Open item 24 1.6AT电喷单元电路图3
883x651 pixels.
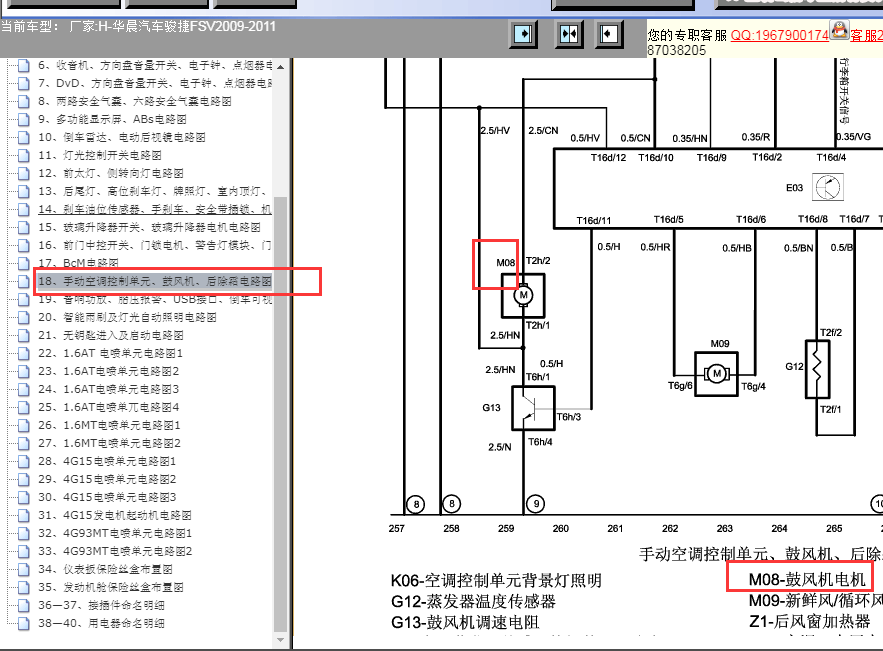click(x=109, y=390)
